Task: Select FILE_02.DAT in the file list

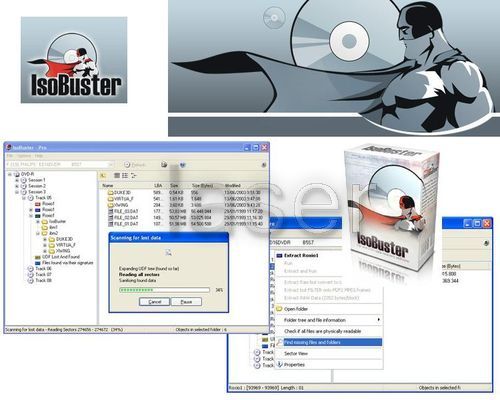Action: coord(123,218)
